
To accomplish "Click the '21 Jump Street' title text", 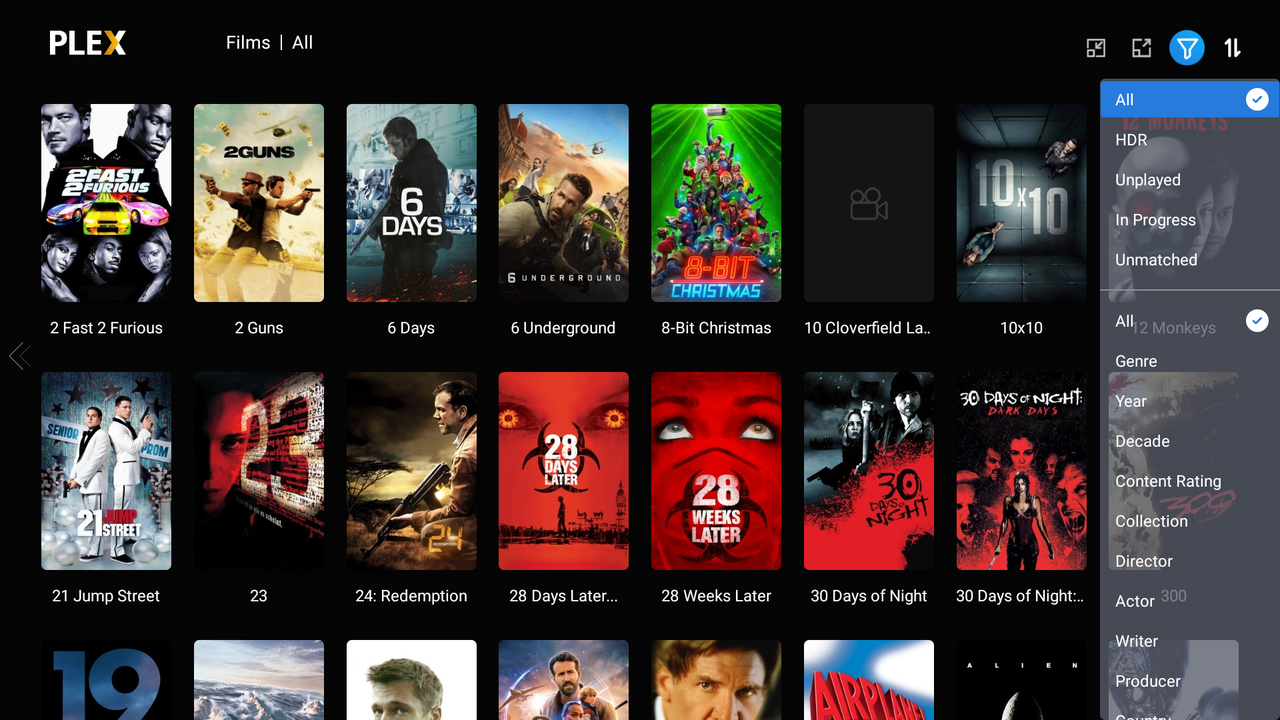I will coord(106,596).
